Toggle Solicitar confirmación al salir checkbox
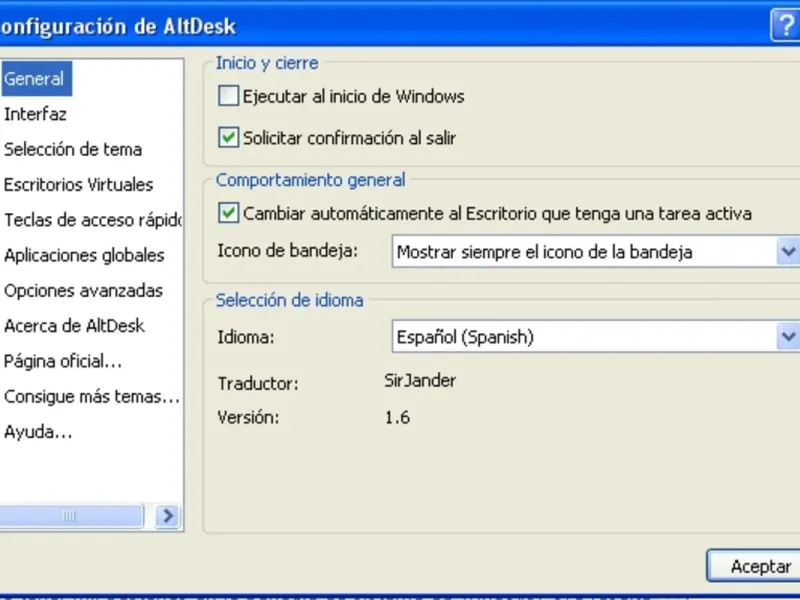Viewport: 800px width, 600px height. coord(228,137)
